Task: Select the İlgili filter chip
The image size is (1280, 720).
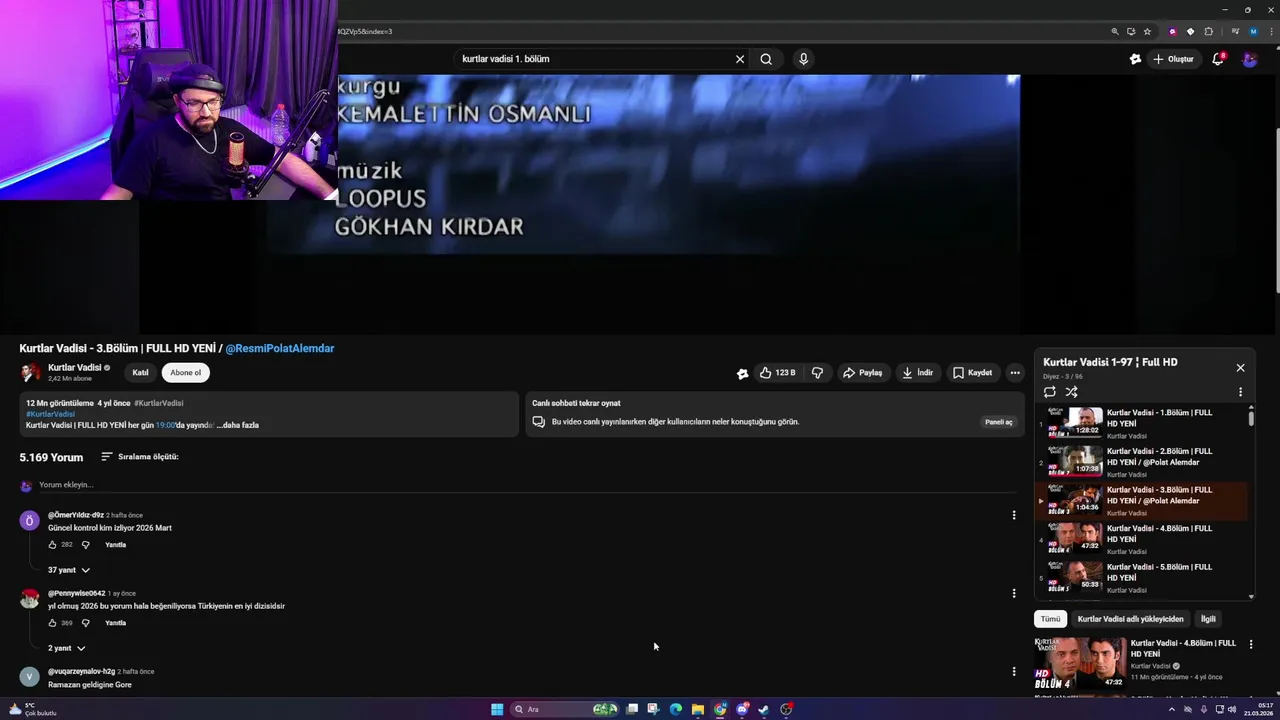Action: click(x=1208, y=619)
